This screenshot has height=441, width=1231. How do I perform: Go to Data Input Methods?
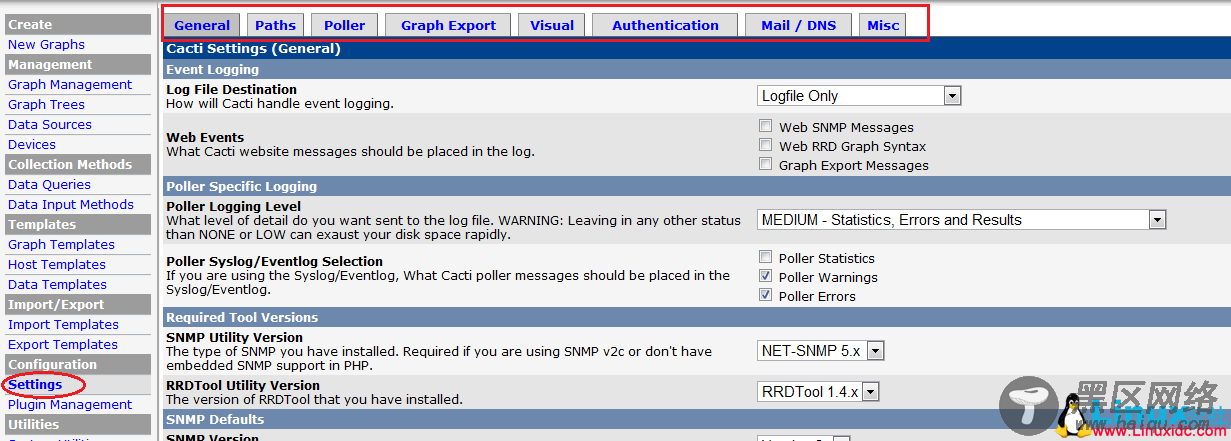pyautogui.click(x=71, y=204)
